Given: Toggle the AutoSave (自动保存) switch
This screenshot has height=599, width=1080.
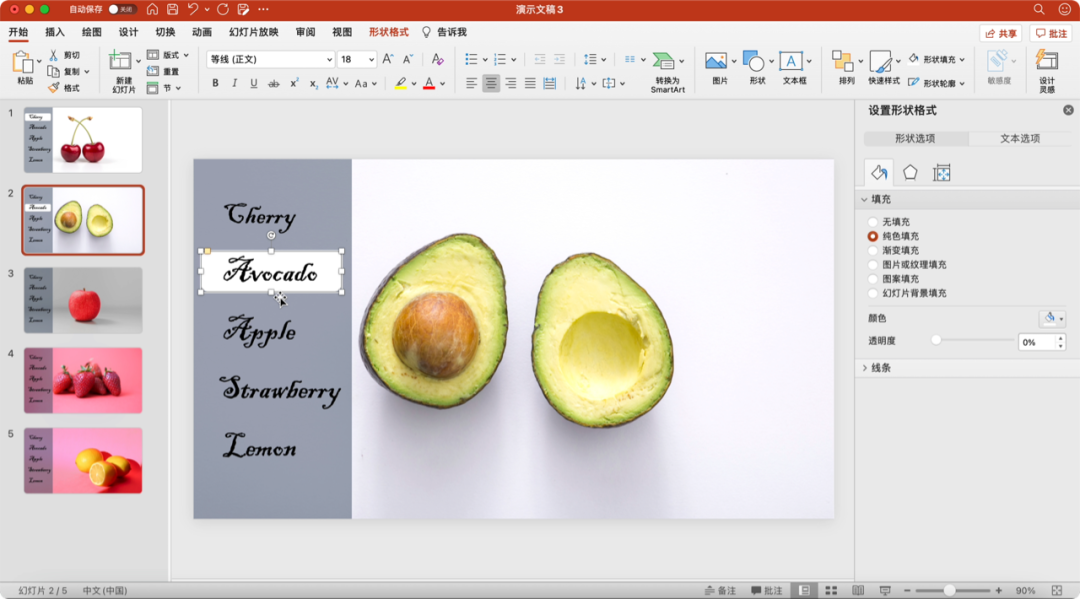Looking at the screenshot, I should tap(121, 10).
